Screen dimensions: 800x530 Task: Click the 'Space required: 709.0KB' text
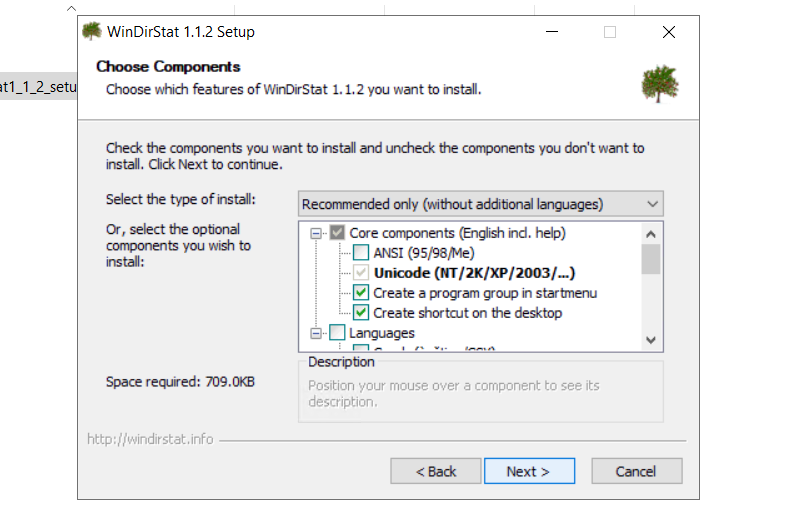[x=180, y=382]
